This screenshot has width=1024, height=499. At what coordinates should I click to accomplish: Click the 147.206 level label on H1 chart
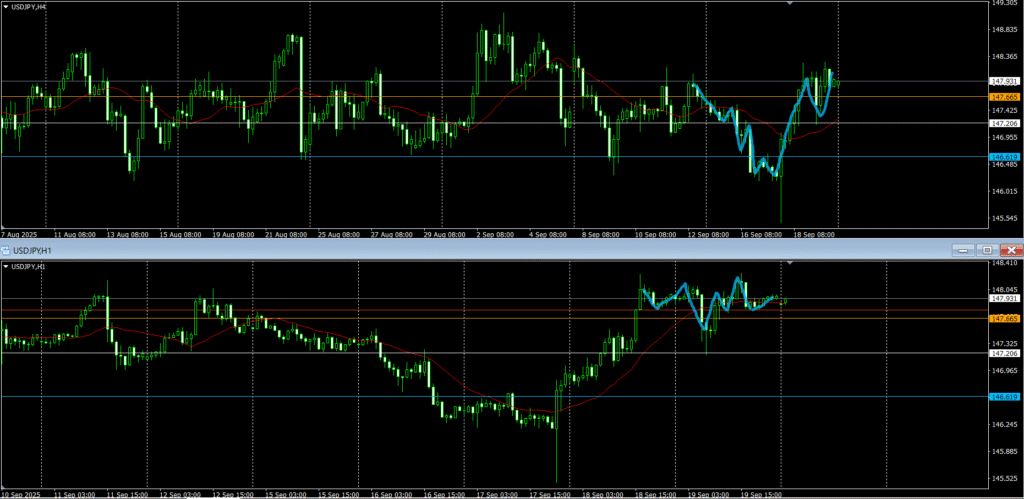(x=1003, y=353)
